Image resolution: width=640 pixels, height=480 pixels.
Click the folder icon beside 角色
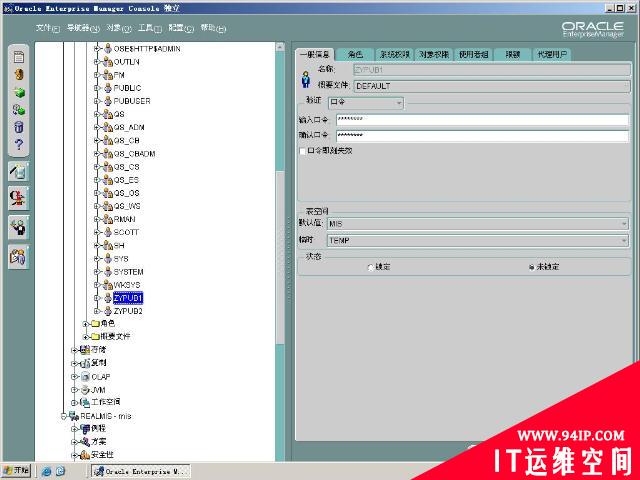click(x=96, y=324)
